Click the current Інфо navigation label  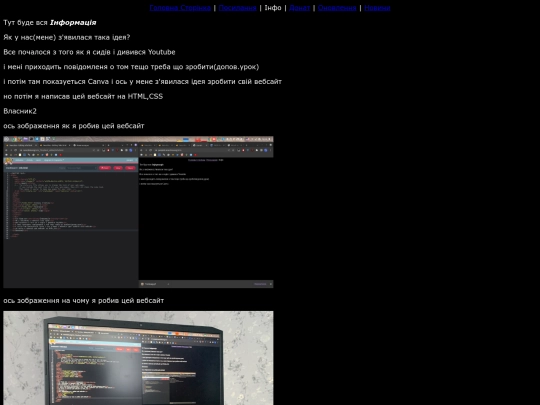pos(273,8)
